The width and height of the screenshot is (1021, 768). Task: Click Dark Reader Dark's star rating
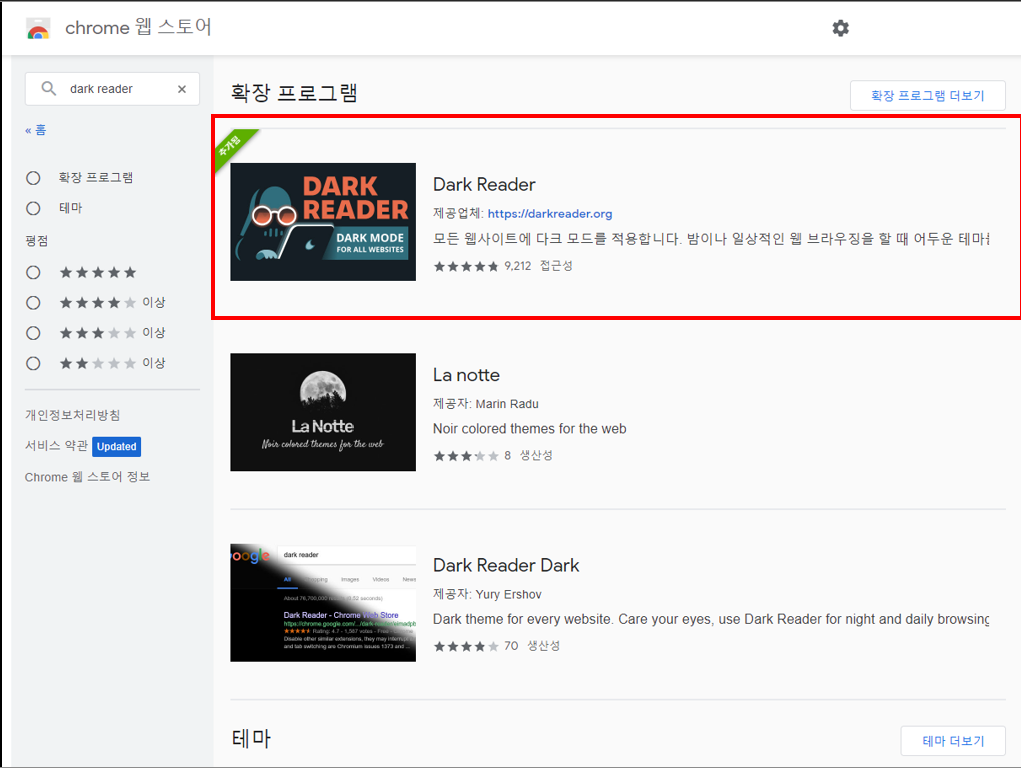[x=466, y=646]
